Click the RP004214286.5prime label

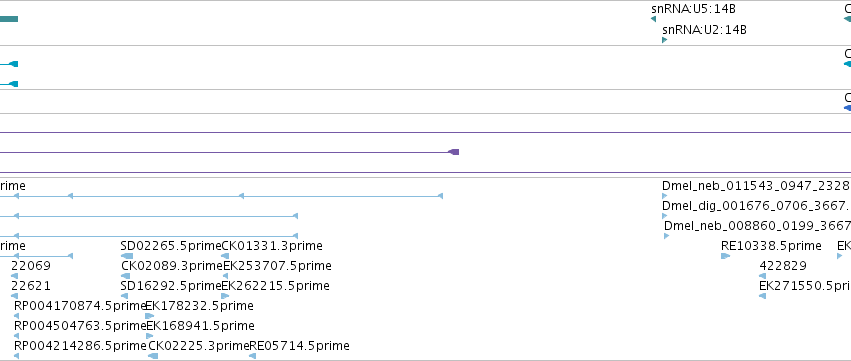point(80,346)
